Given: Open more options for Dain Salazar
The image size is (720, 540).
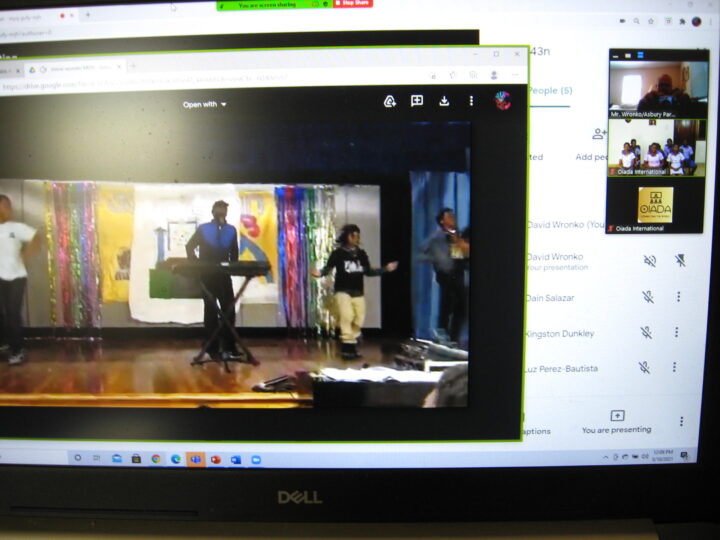Looking at the screenshot, I should [679, 297].
